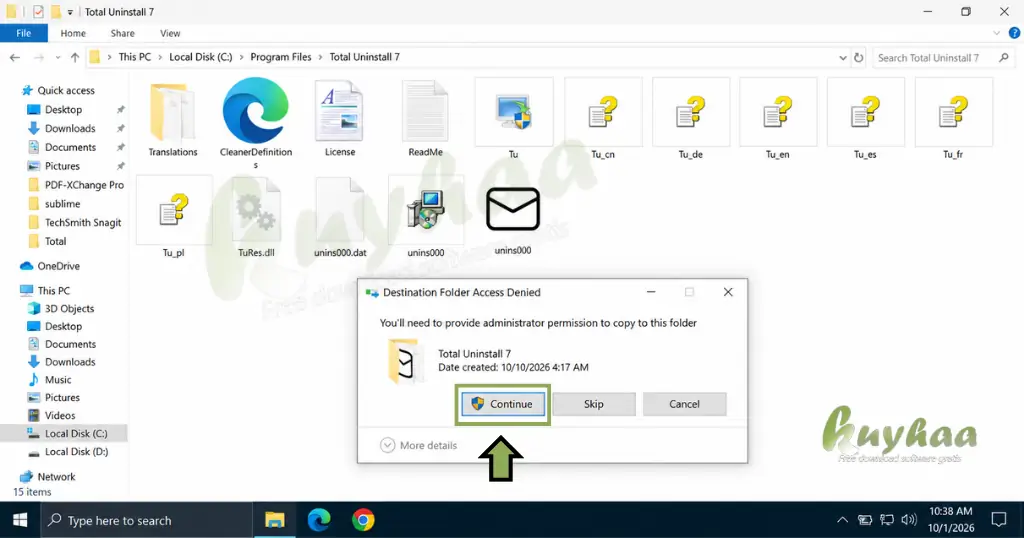The image size is (1024, 538).
Task: Show hidden system tray icons
Action: pyautogui.click(x=842, y=520)
